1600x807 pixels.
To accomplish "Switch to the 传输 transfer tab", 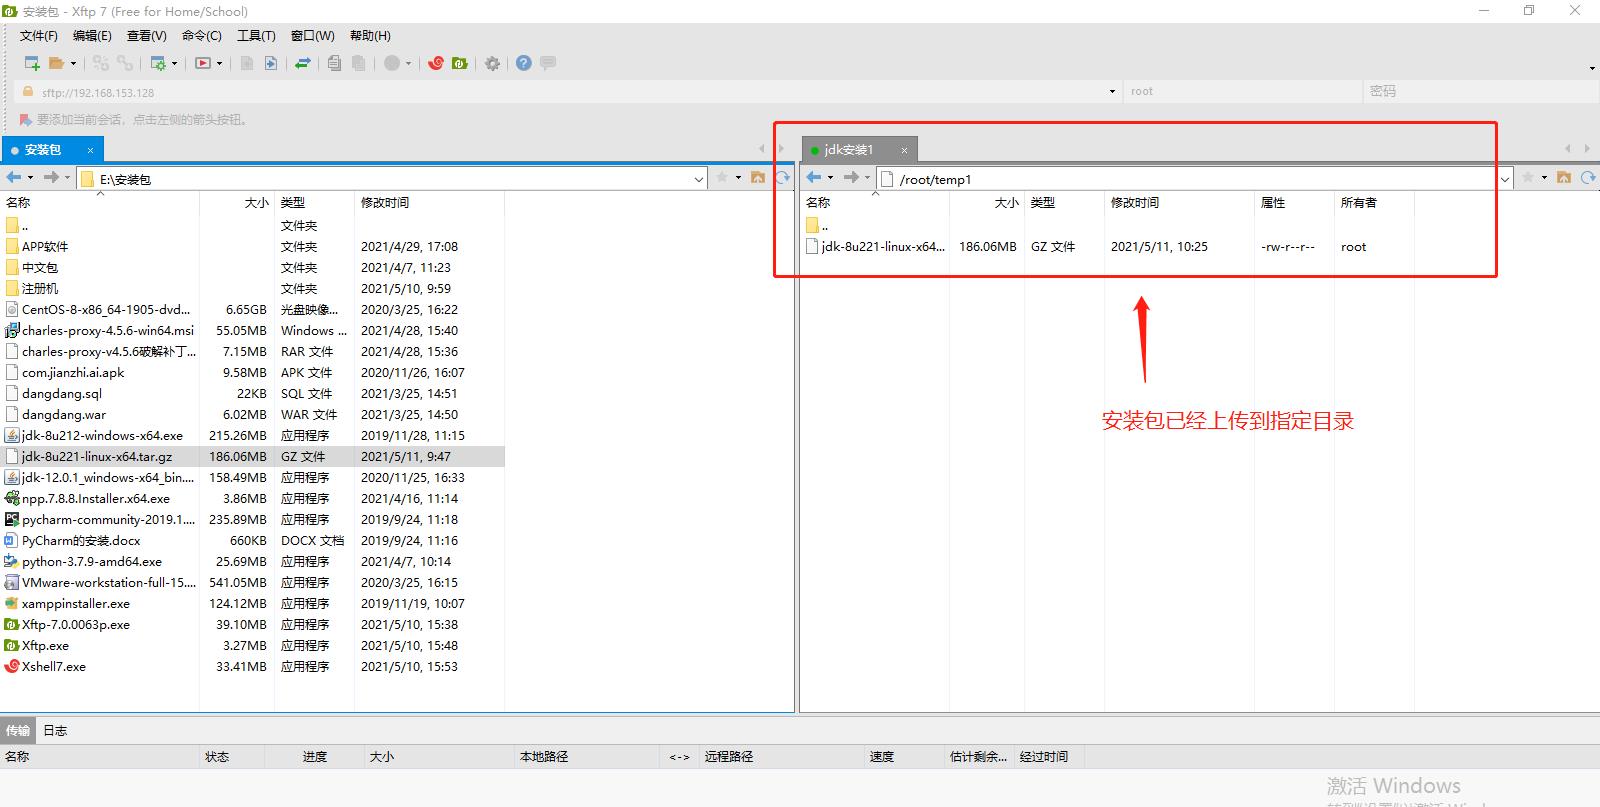I will (x=18, y=731).
